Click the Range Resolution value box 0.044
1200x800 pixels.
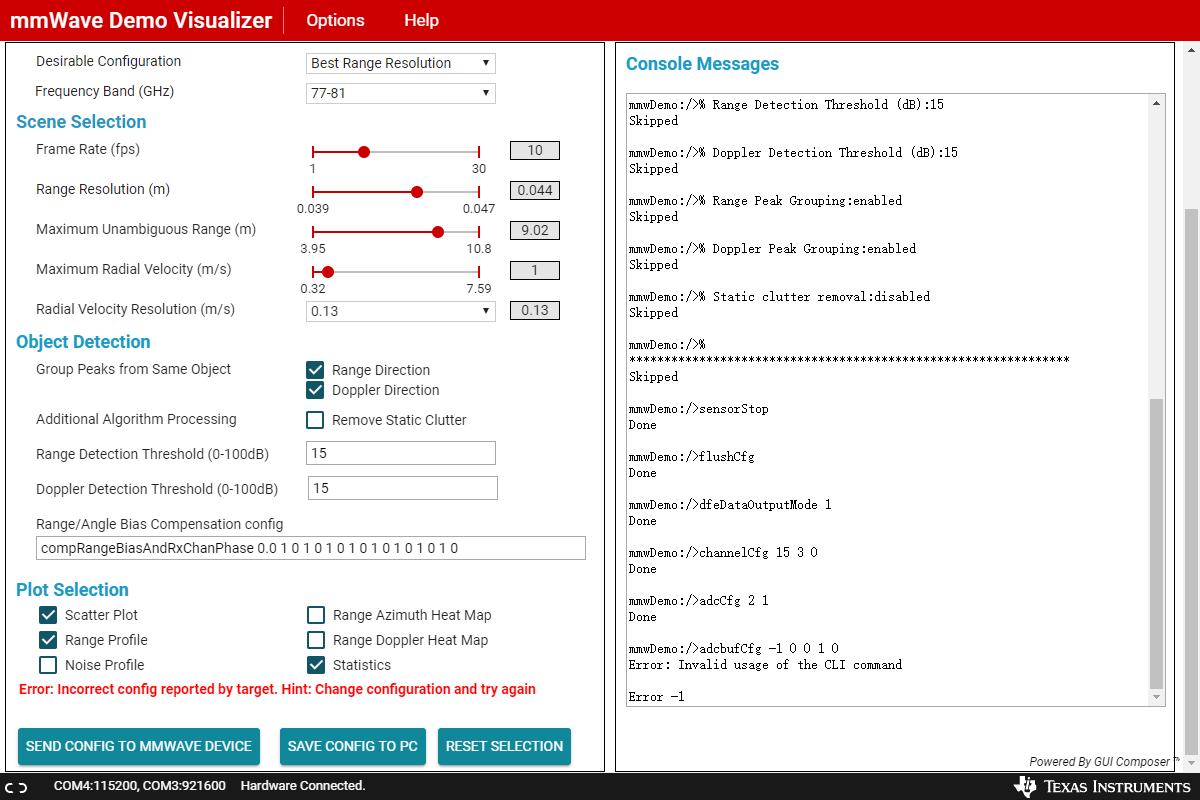click(x=535, y=191)
